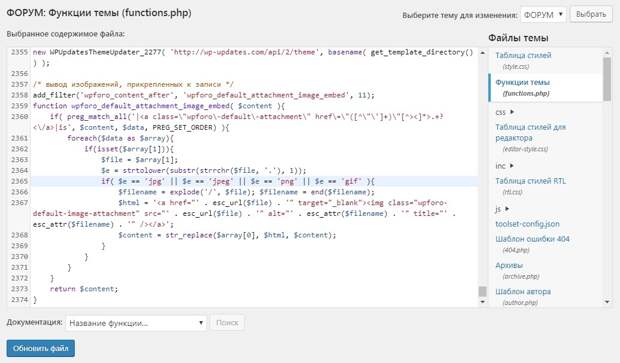620x363 pixels.
Task: Click the Поиск button
Action: [x=227, y=323]
